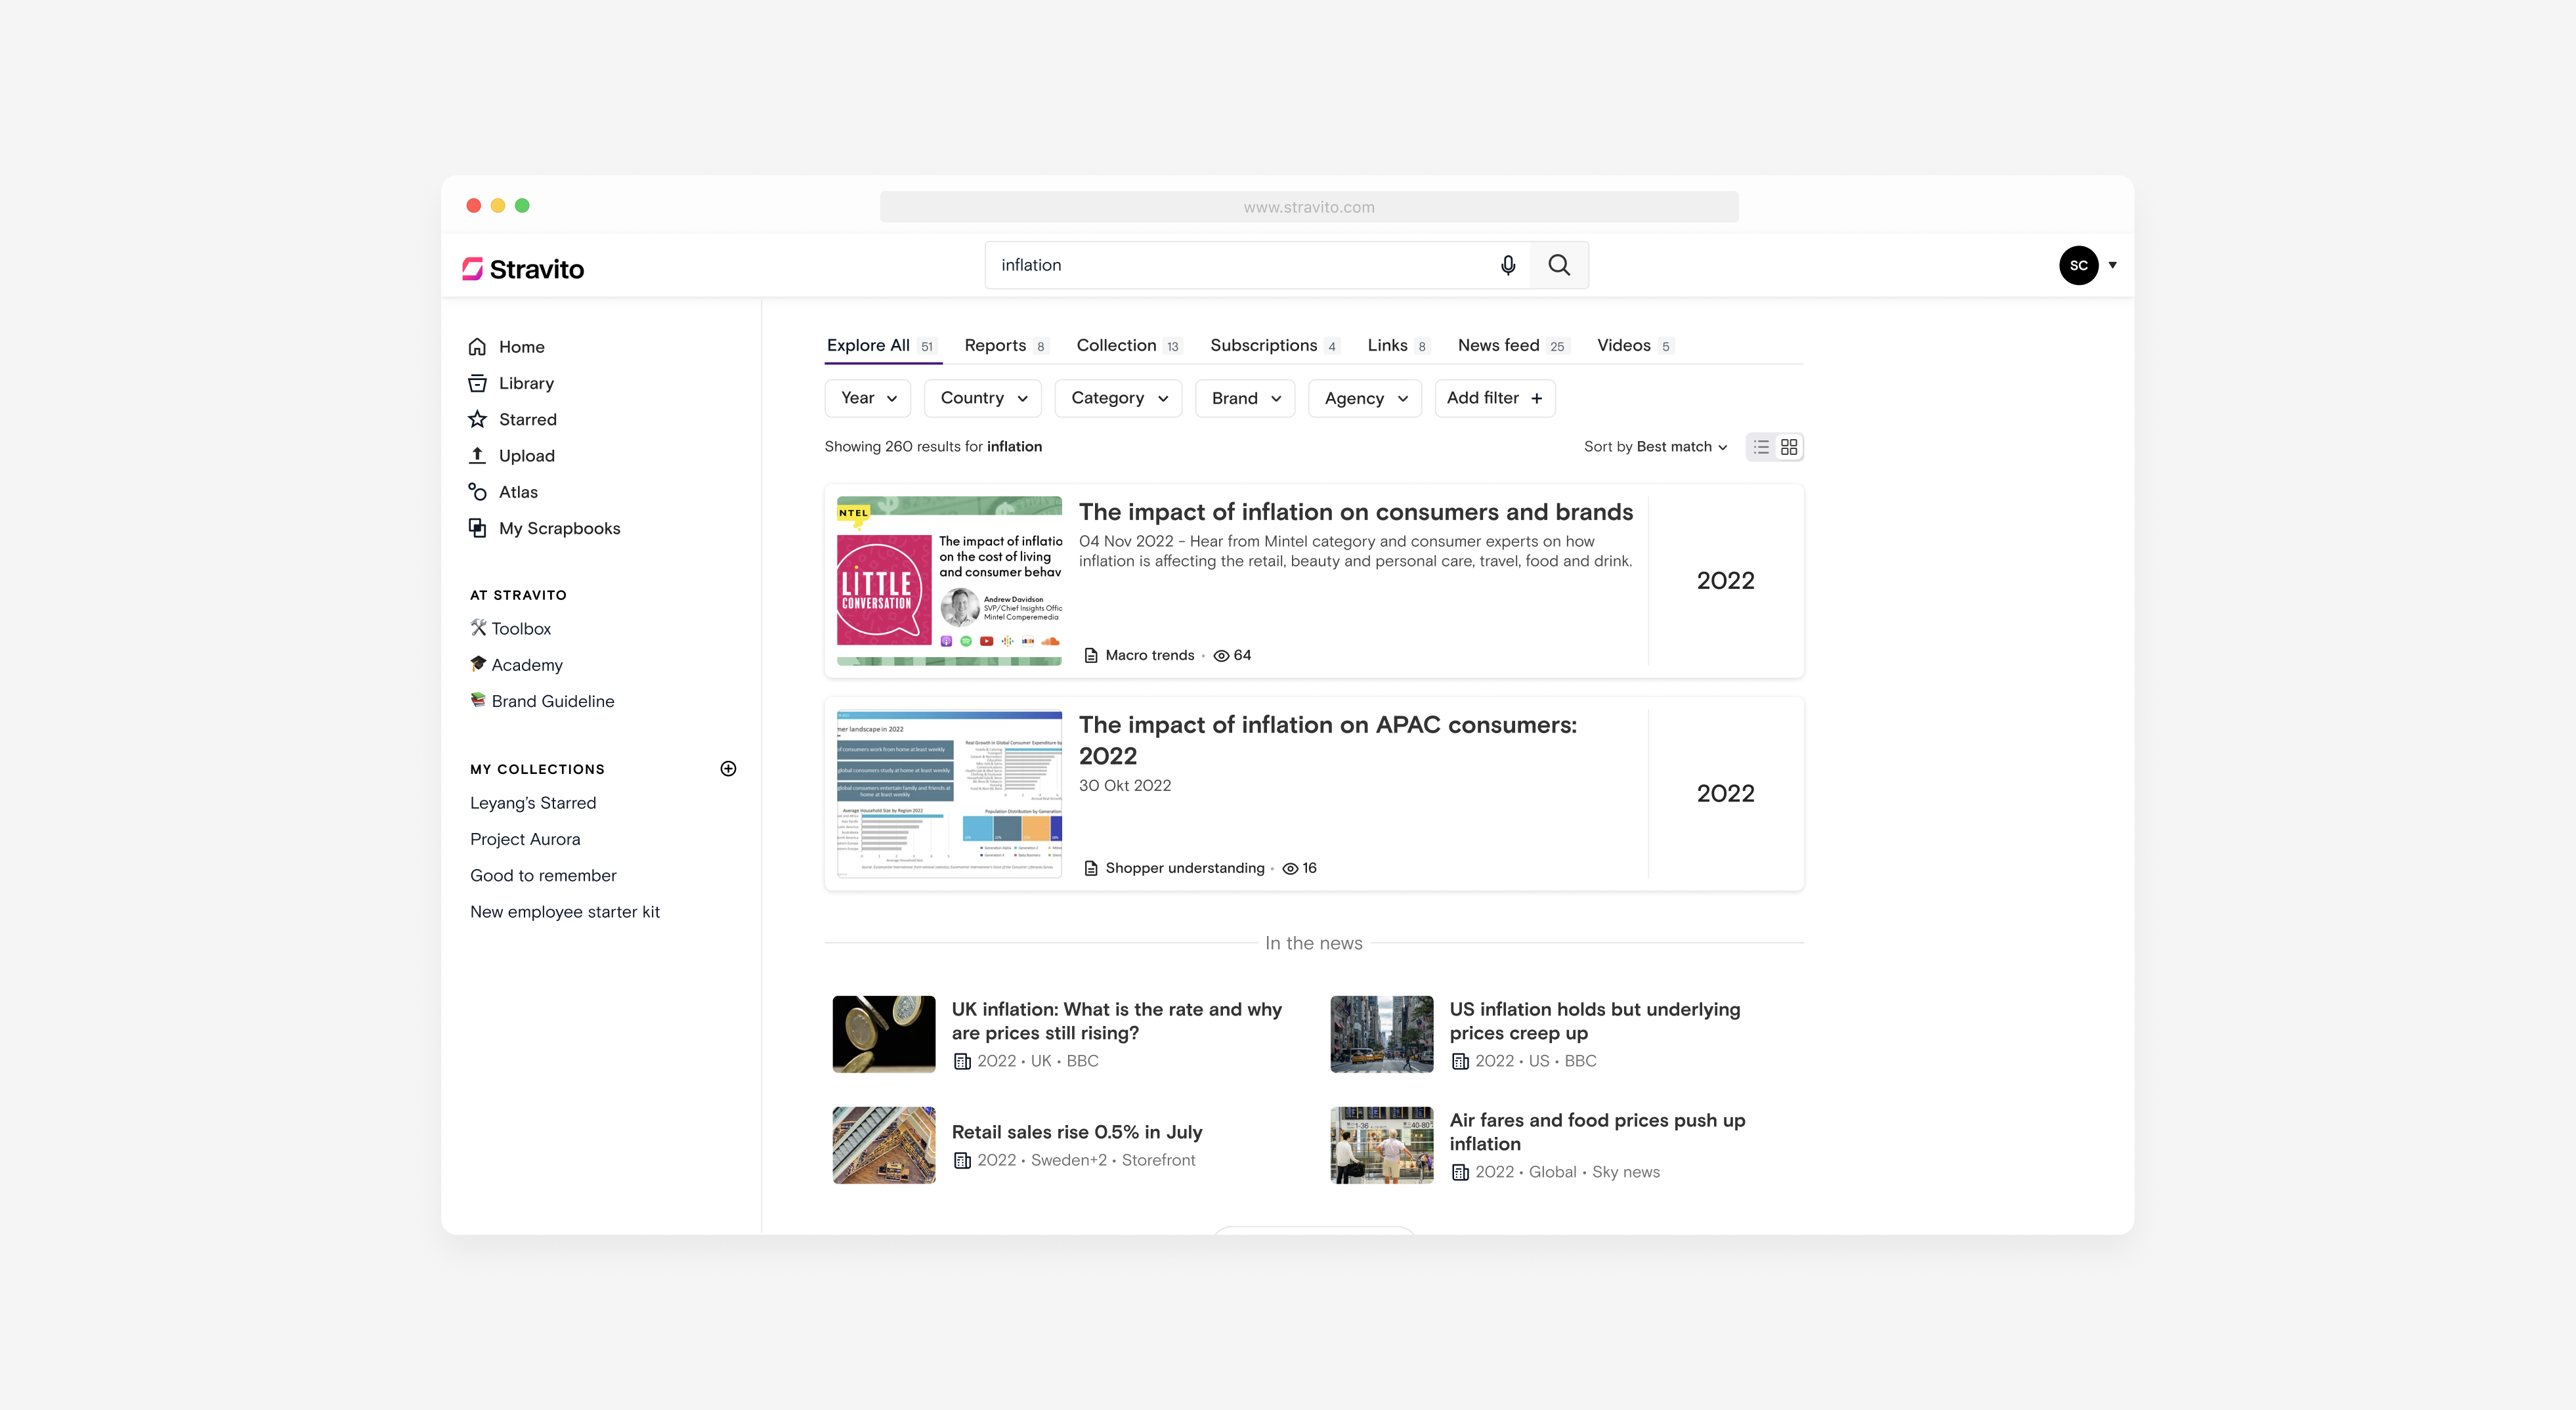Click the microphone voice search icon

pos(1508,265)
